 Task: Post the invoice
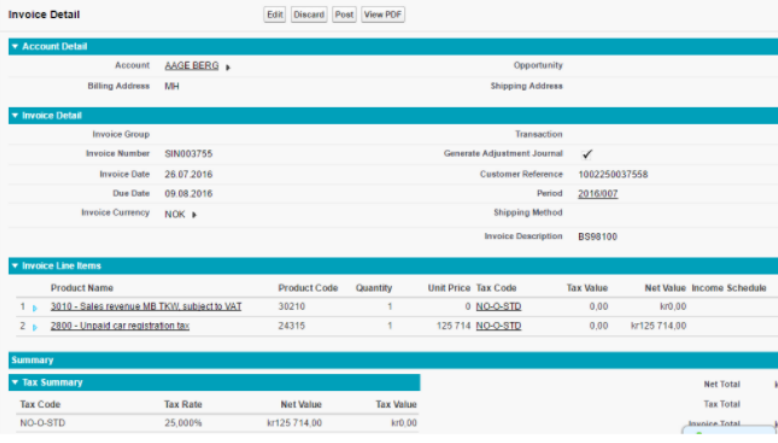[x=344, y=14]
